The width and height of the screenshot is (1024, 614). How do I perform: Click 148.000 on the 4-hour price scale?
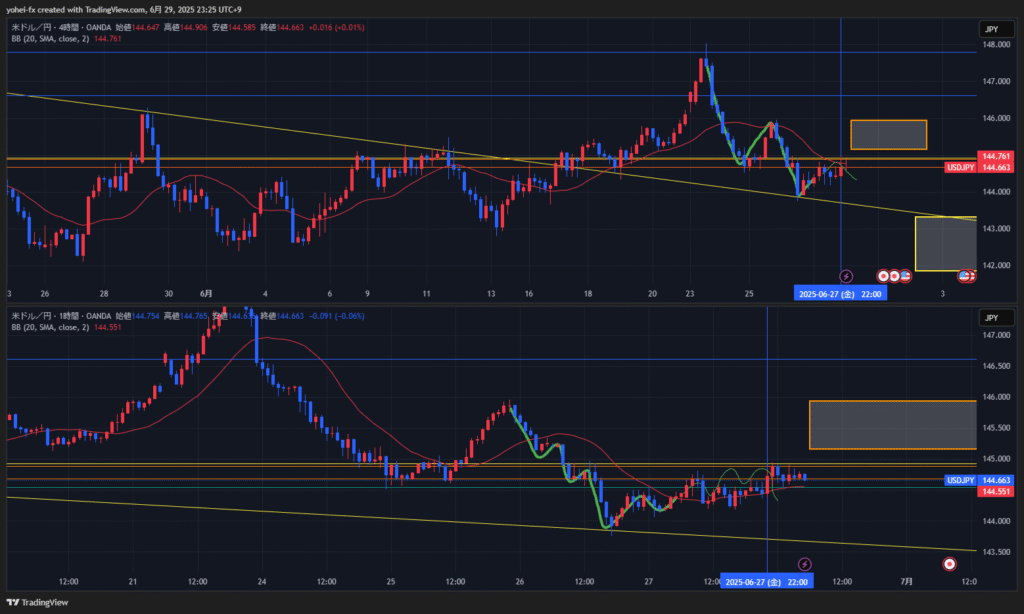[x=996, y=44]
